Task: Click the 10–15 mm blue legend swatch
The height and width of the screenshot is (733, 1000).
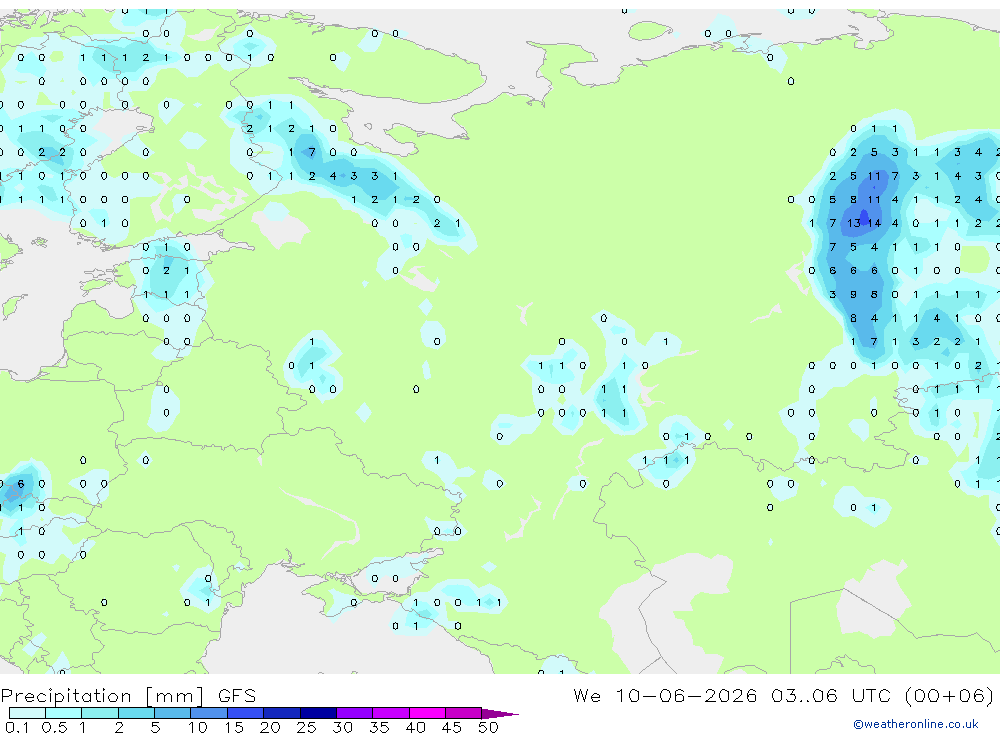Action: pyautogui.click(x=209, y=713)
